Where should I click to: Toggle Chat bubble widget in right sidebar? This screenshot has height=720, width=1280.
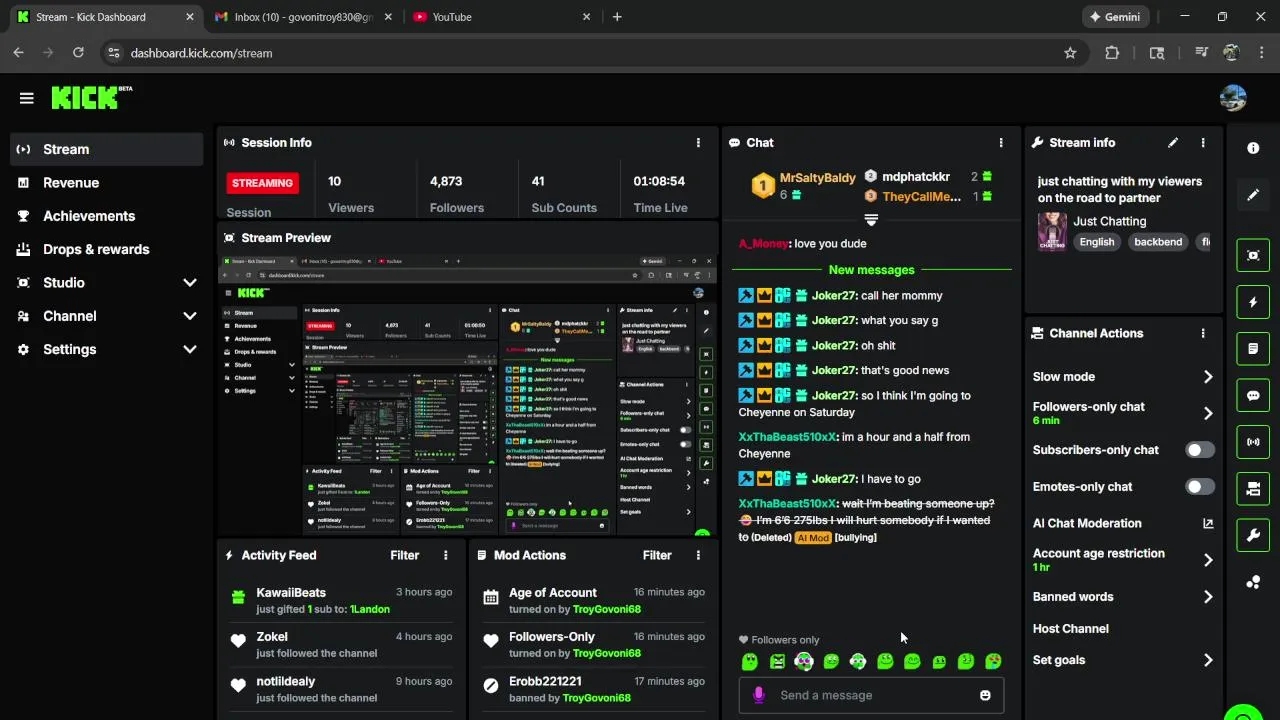[1253, 395]
